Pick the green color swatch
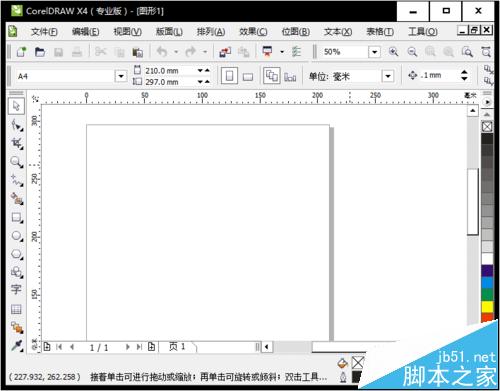Viewport: 500px width, 391px height. coord(487,295)
